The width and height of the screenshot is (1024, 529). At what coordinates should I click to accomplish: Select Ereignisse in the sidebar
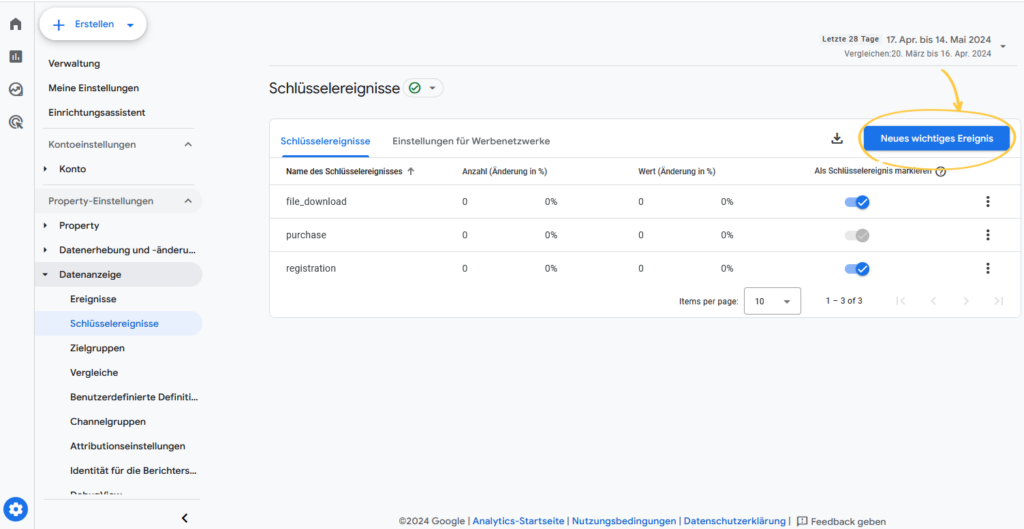coord(93,299)
